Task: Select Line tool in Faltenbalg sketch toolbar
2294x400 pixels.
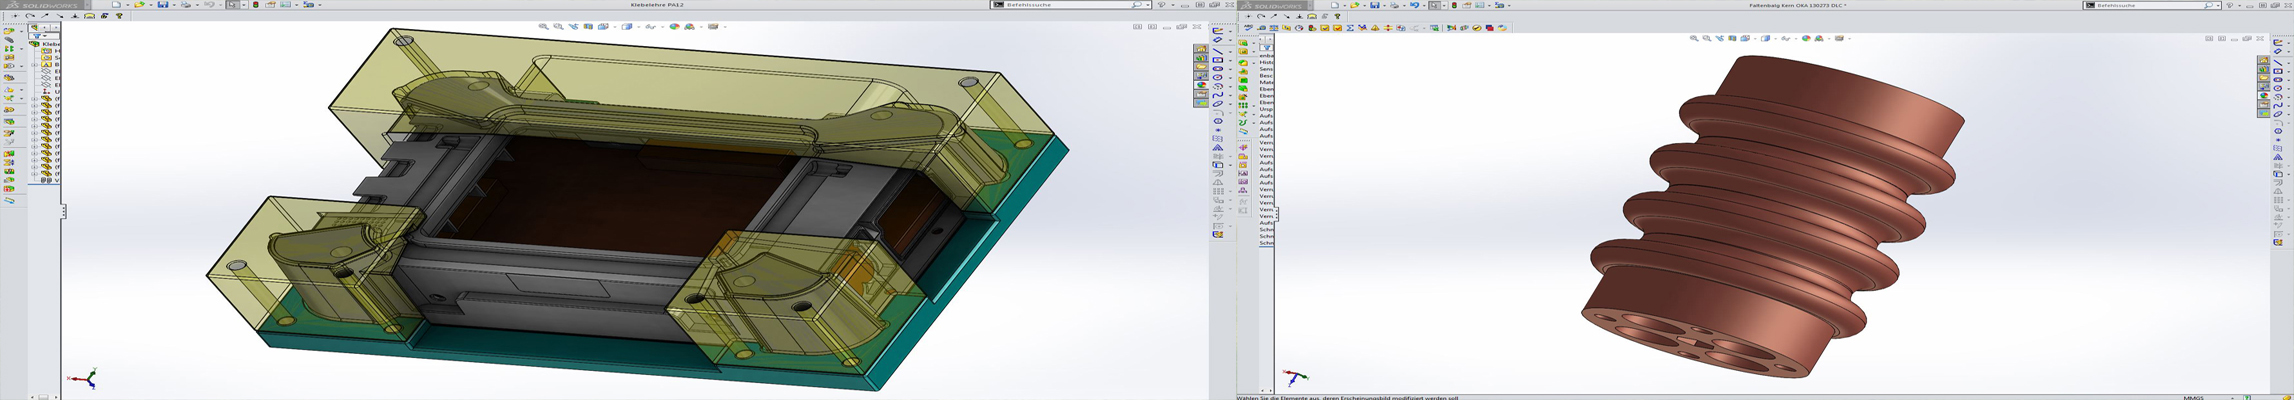Action: tap(2278, 62)
